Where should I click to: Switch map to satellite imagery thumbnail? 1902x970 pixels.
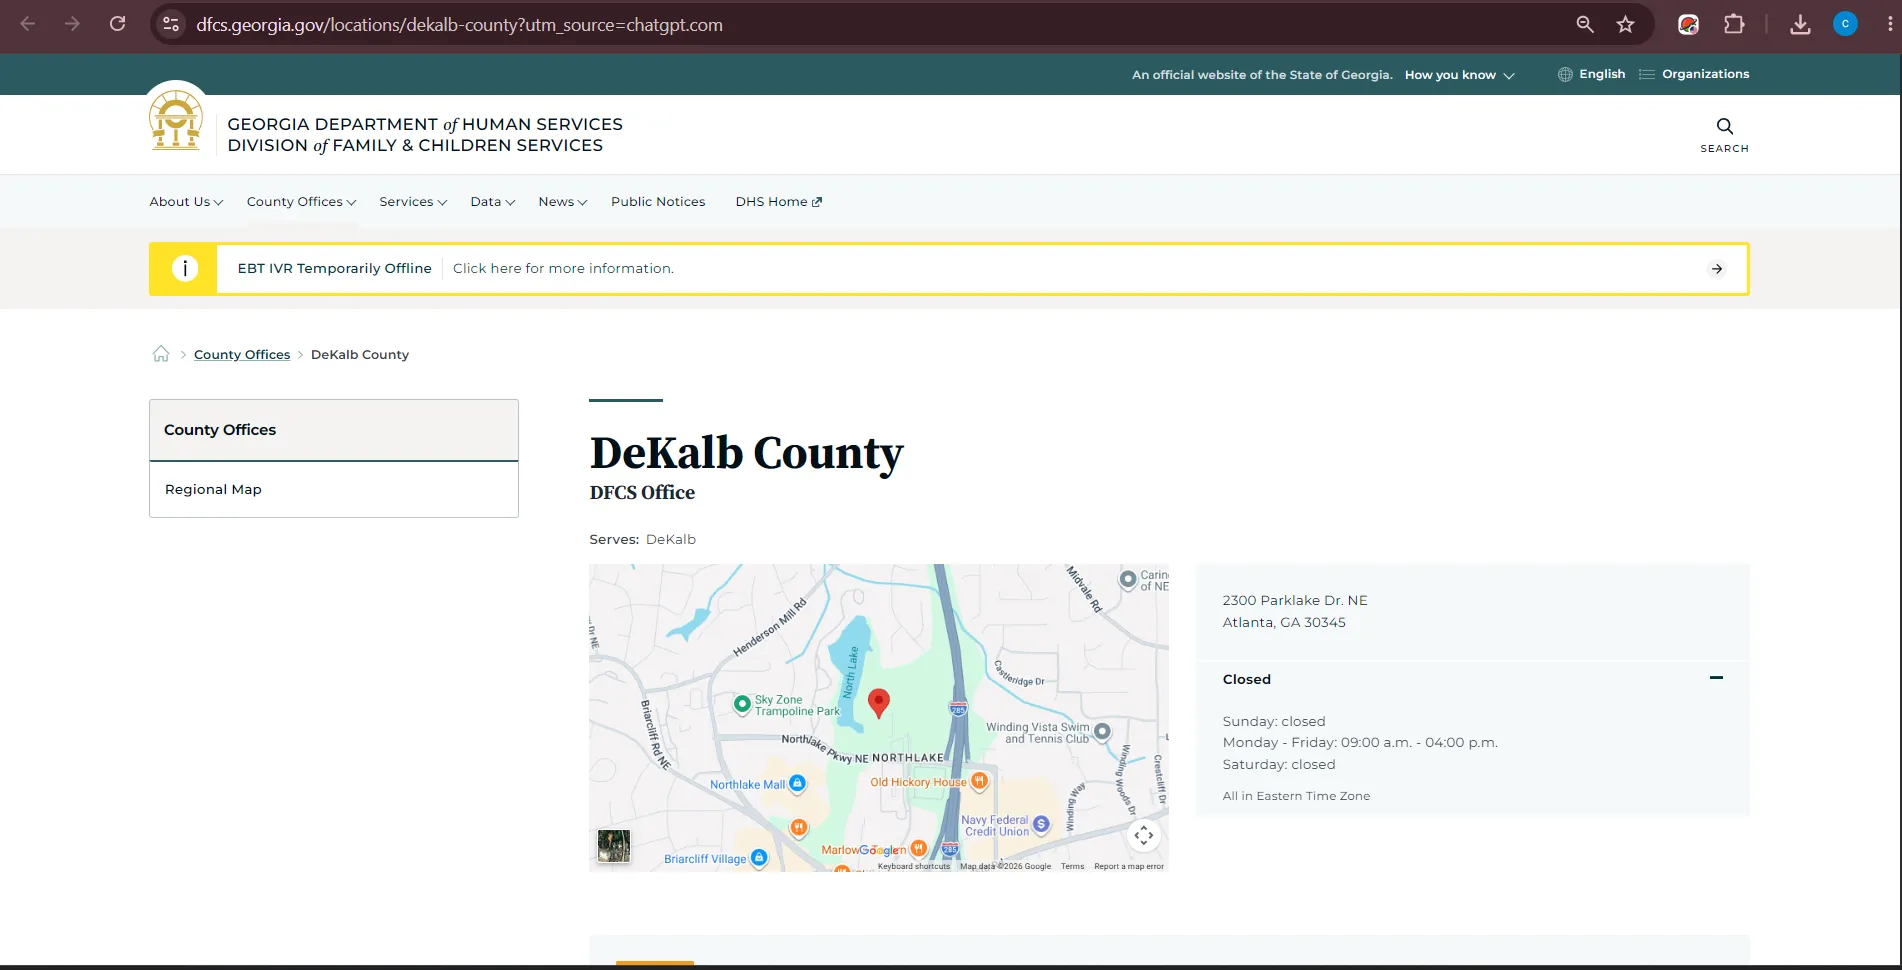pos(614,846)
